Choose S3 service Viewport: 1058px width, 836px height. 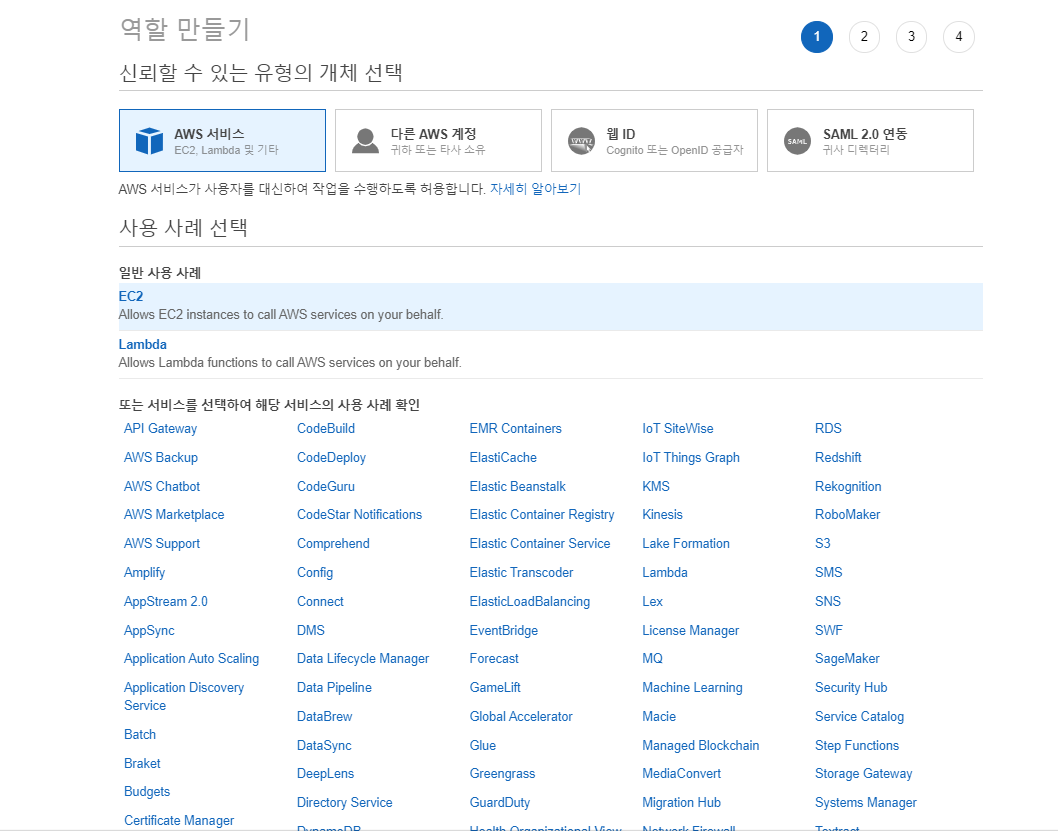823,544
